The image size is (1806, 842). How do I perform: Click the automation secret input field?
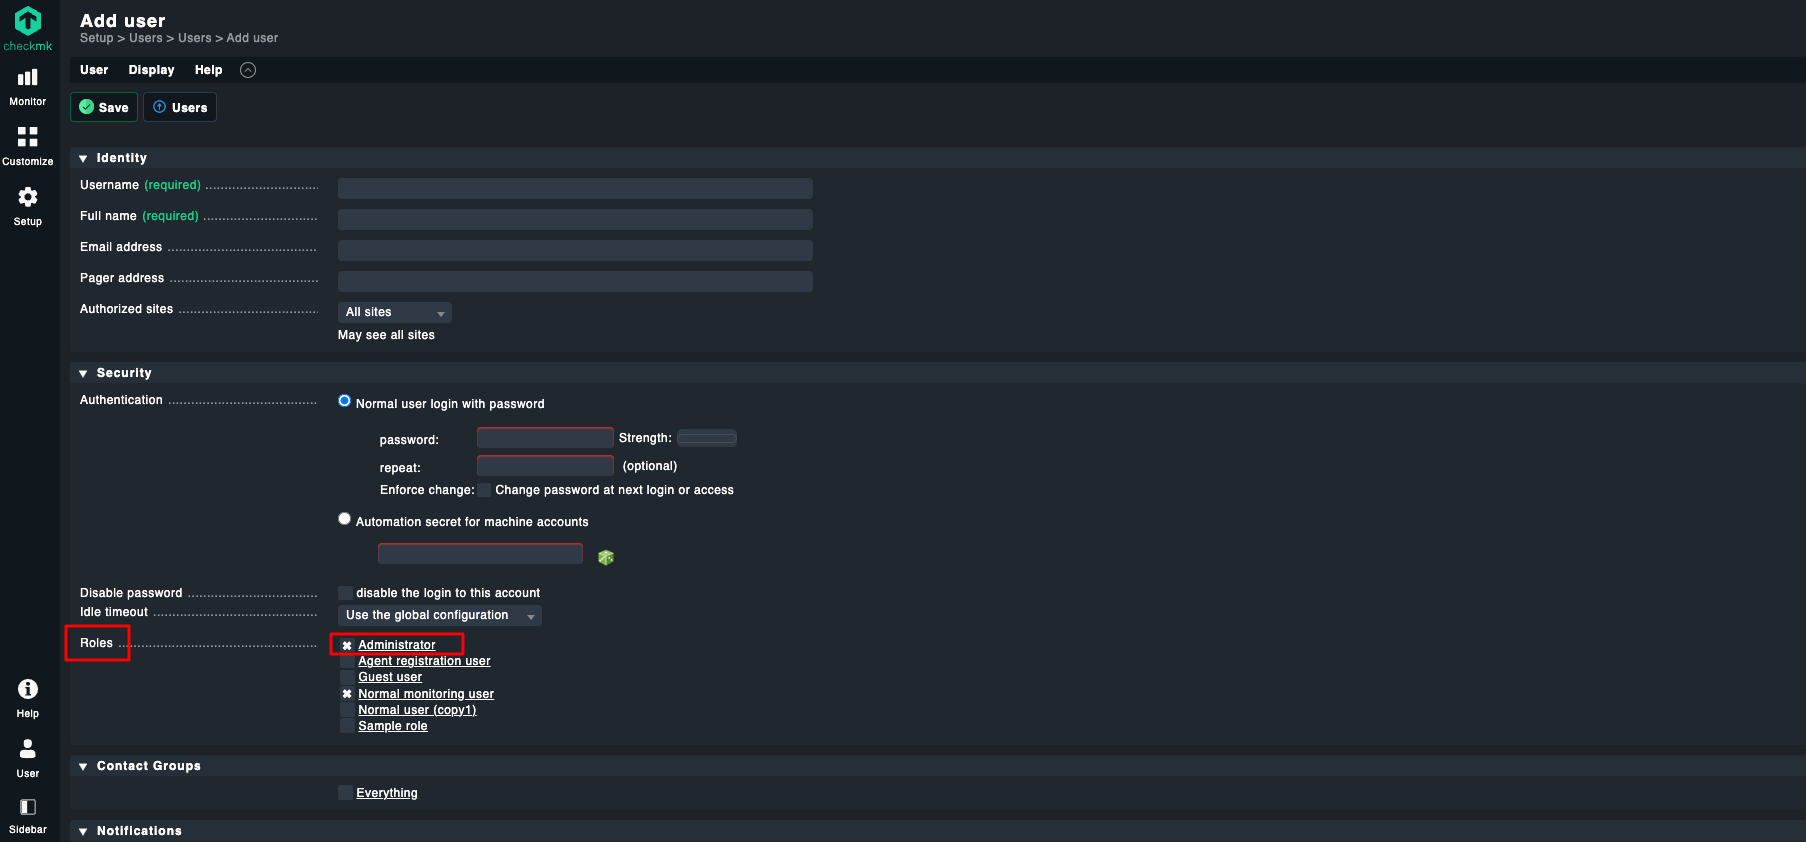click(480, 553)
